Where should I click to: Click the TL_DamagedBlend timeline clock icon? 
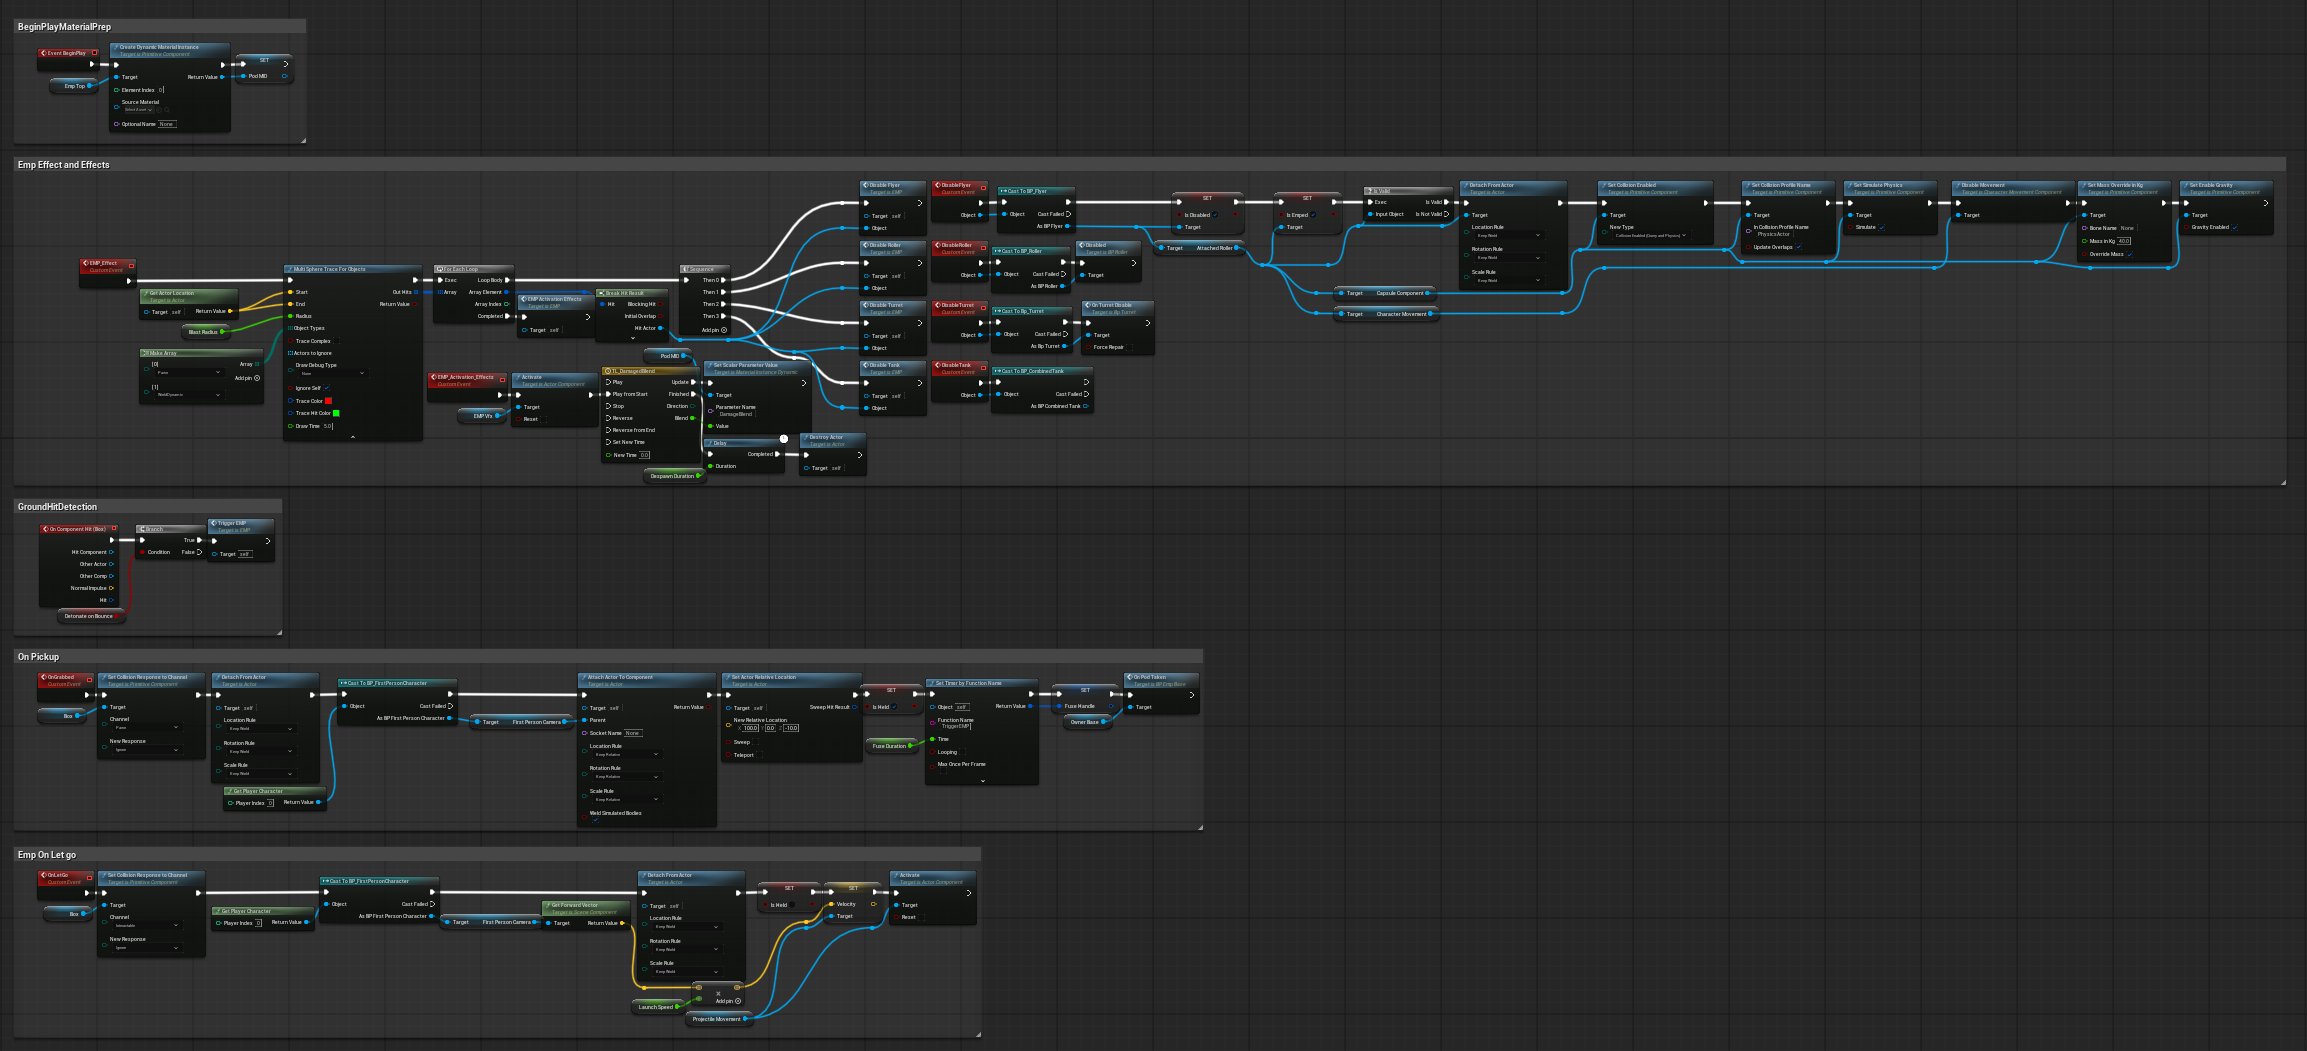tap(607, 371)
